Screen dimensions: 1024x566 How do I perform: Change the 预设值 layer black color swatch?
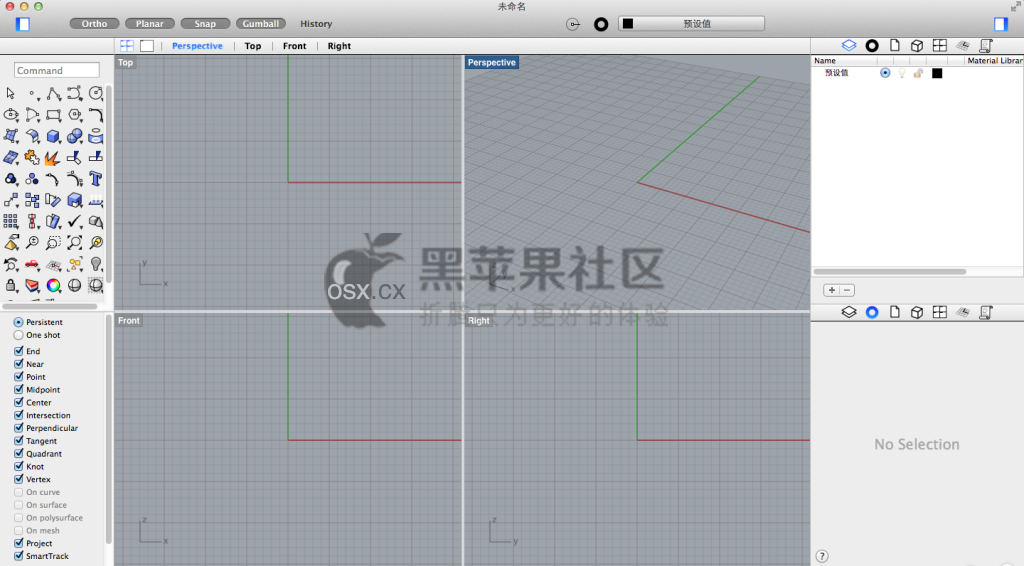click(937, 73)
